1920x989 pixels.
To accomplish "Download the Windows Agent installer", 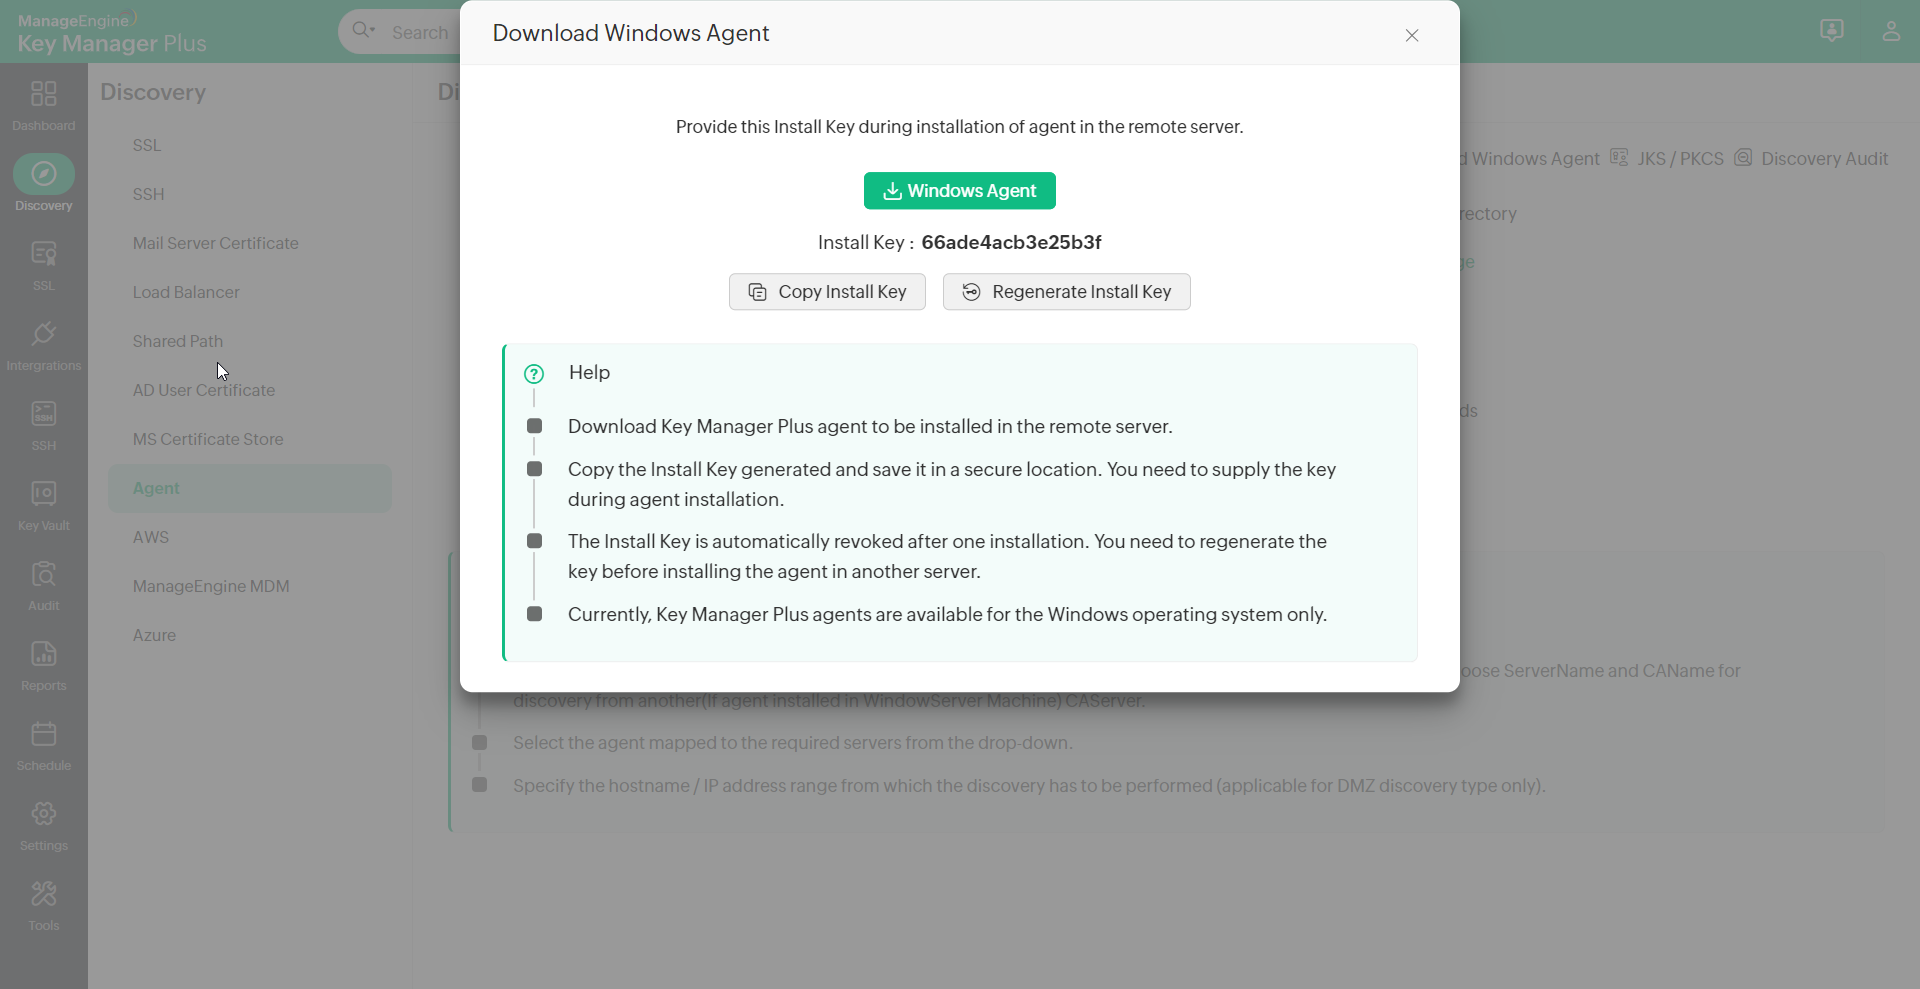I will (960, 191).
